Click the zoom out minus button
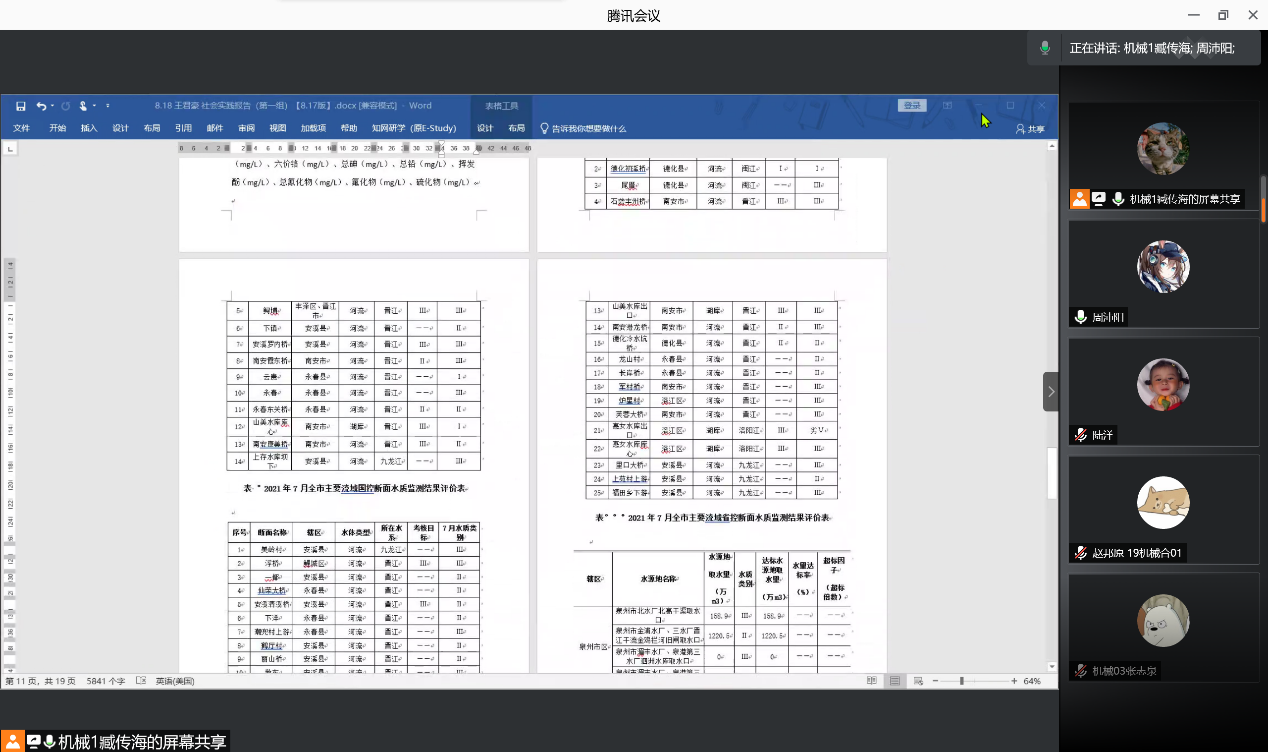Screen dimensions: 1268x752 point(935,681)
